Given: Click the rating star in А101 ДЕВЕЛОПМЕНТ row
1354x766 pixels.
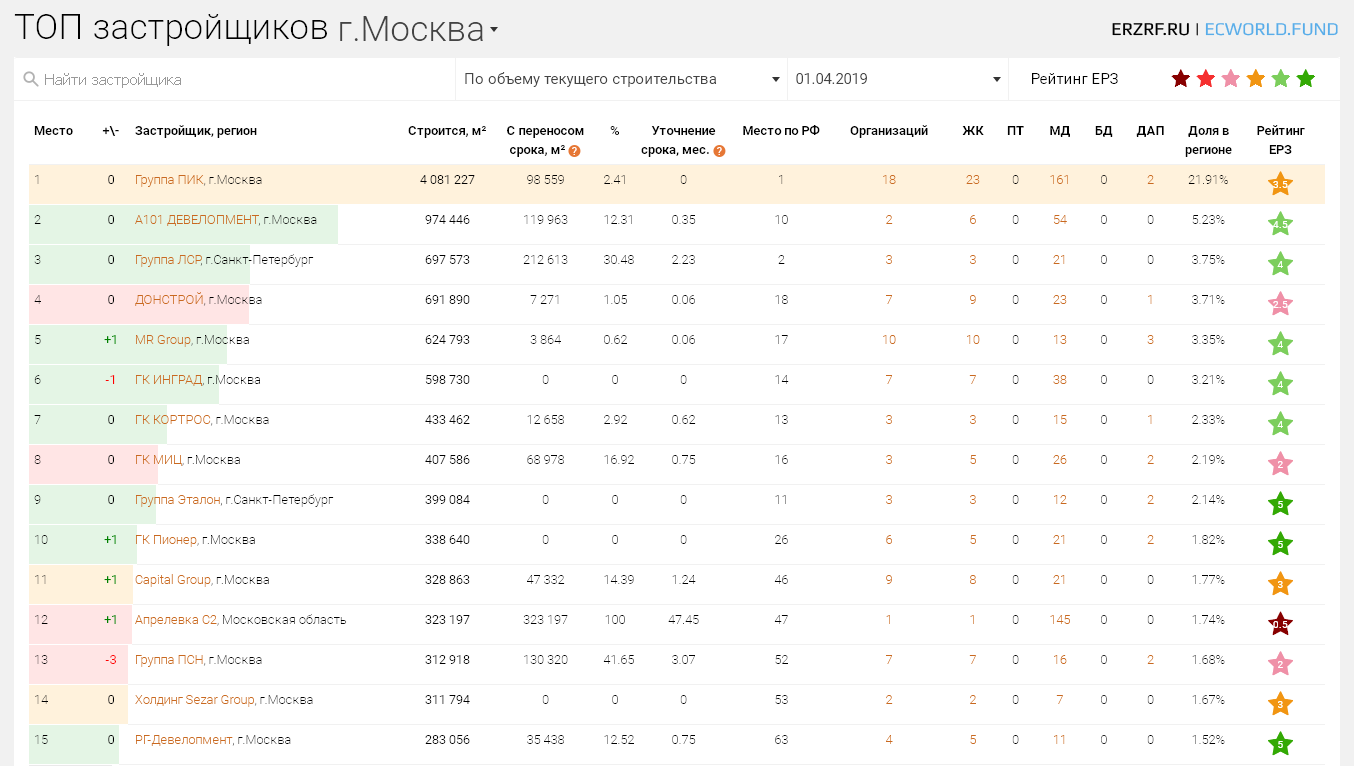Looking at the screenshot, I should point(1281,224).
